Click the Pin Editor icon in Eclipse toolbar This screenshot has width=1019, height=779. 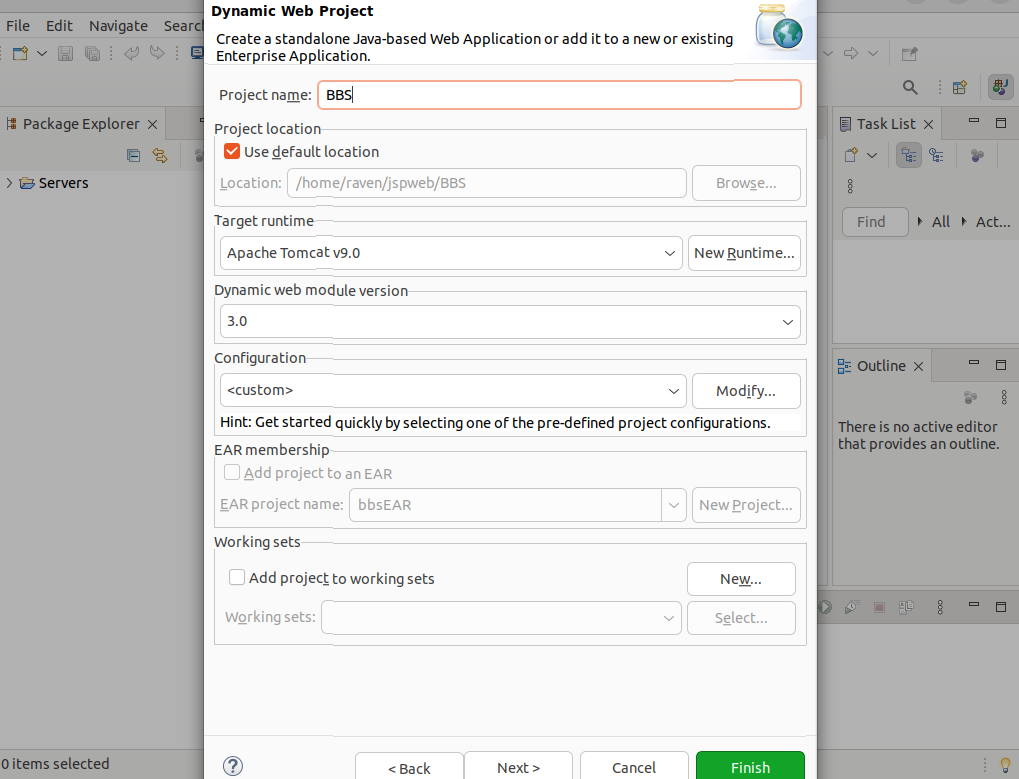point(910,53)
